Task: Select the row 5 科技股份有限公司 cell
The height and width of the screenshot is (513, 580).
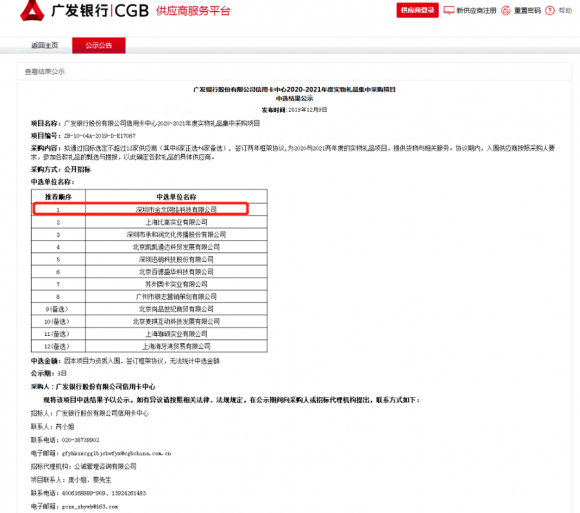Action: pos(176,259)
